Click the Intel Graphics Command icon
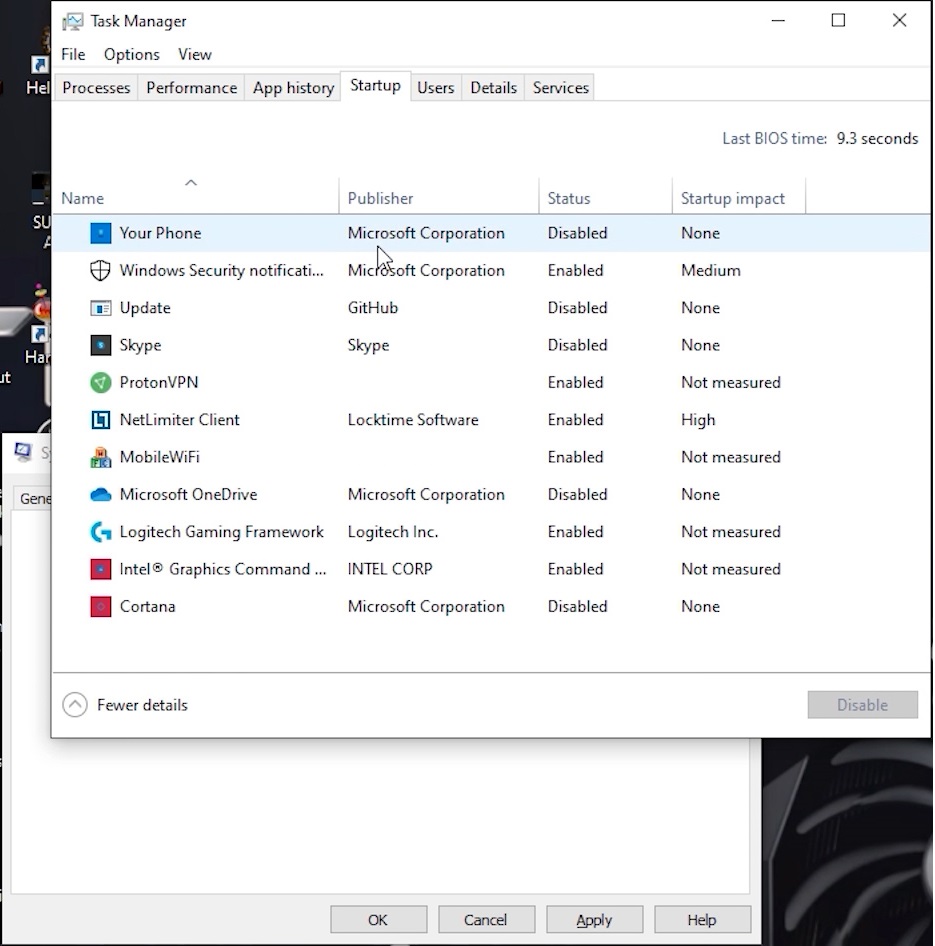 [100, 570]
